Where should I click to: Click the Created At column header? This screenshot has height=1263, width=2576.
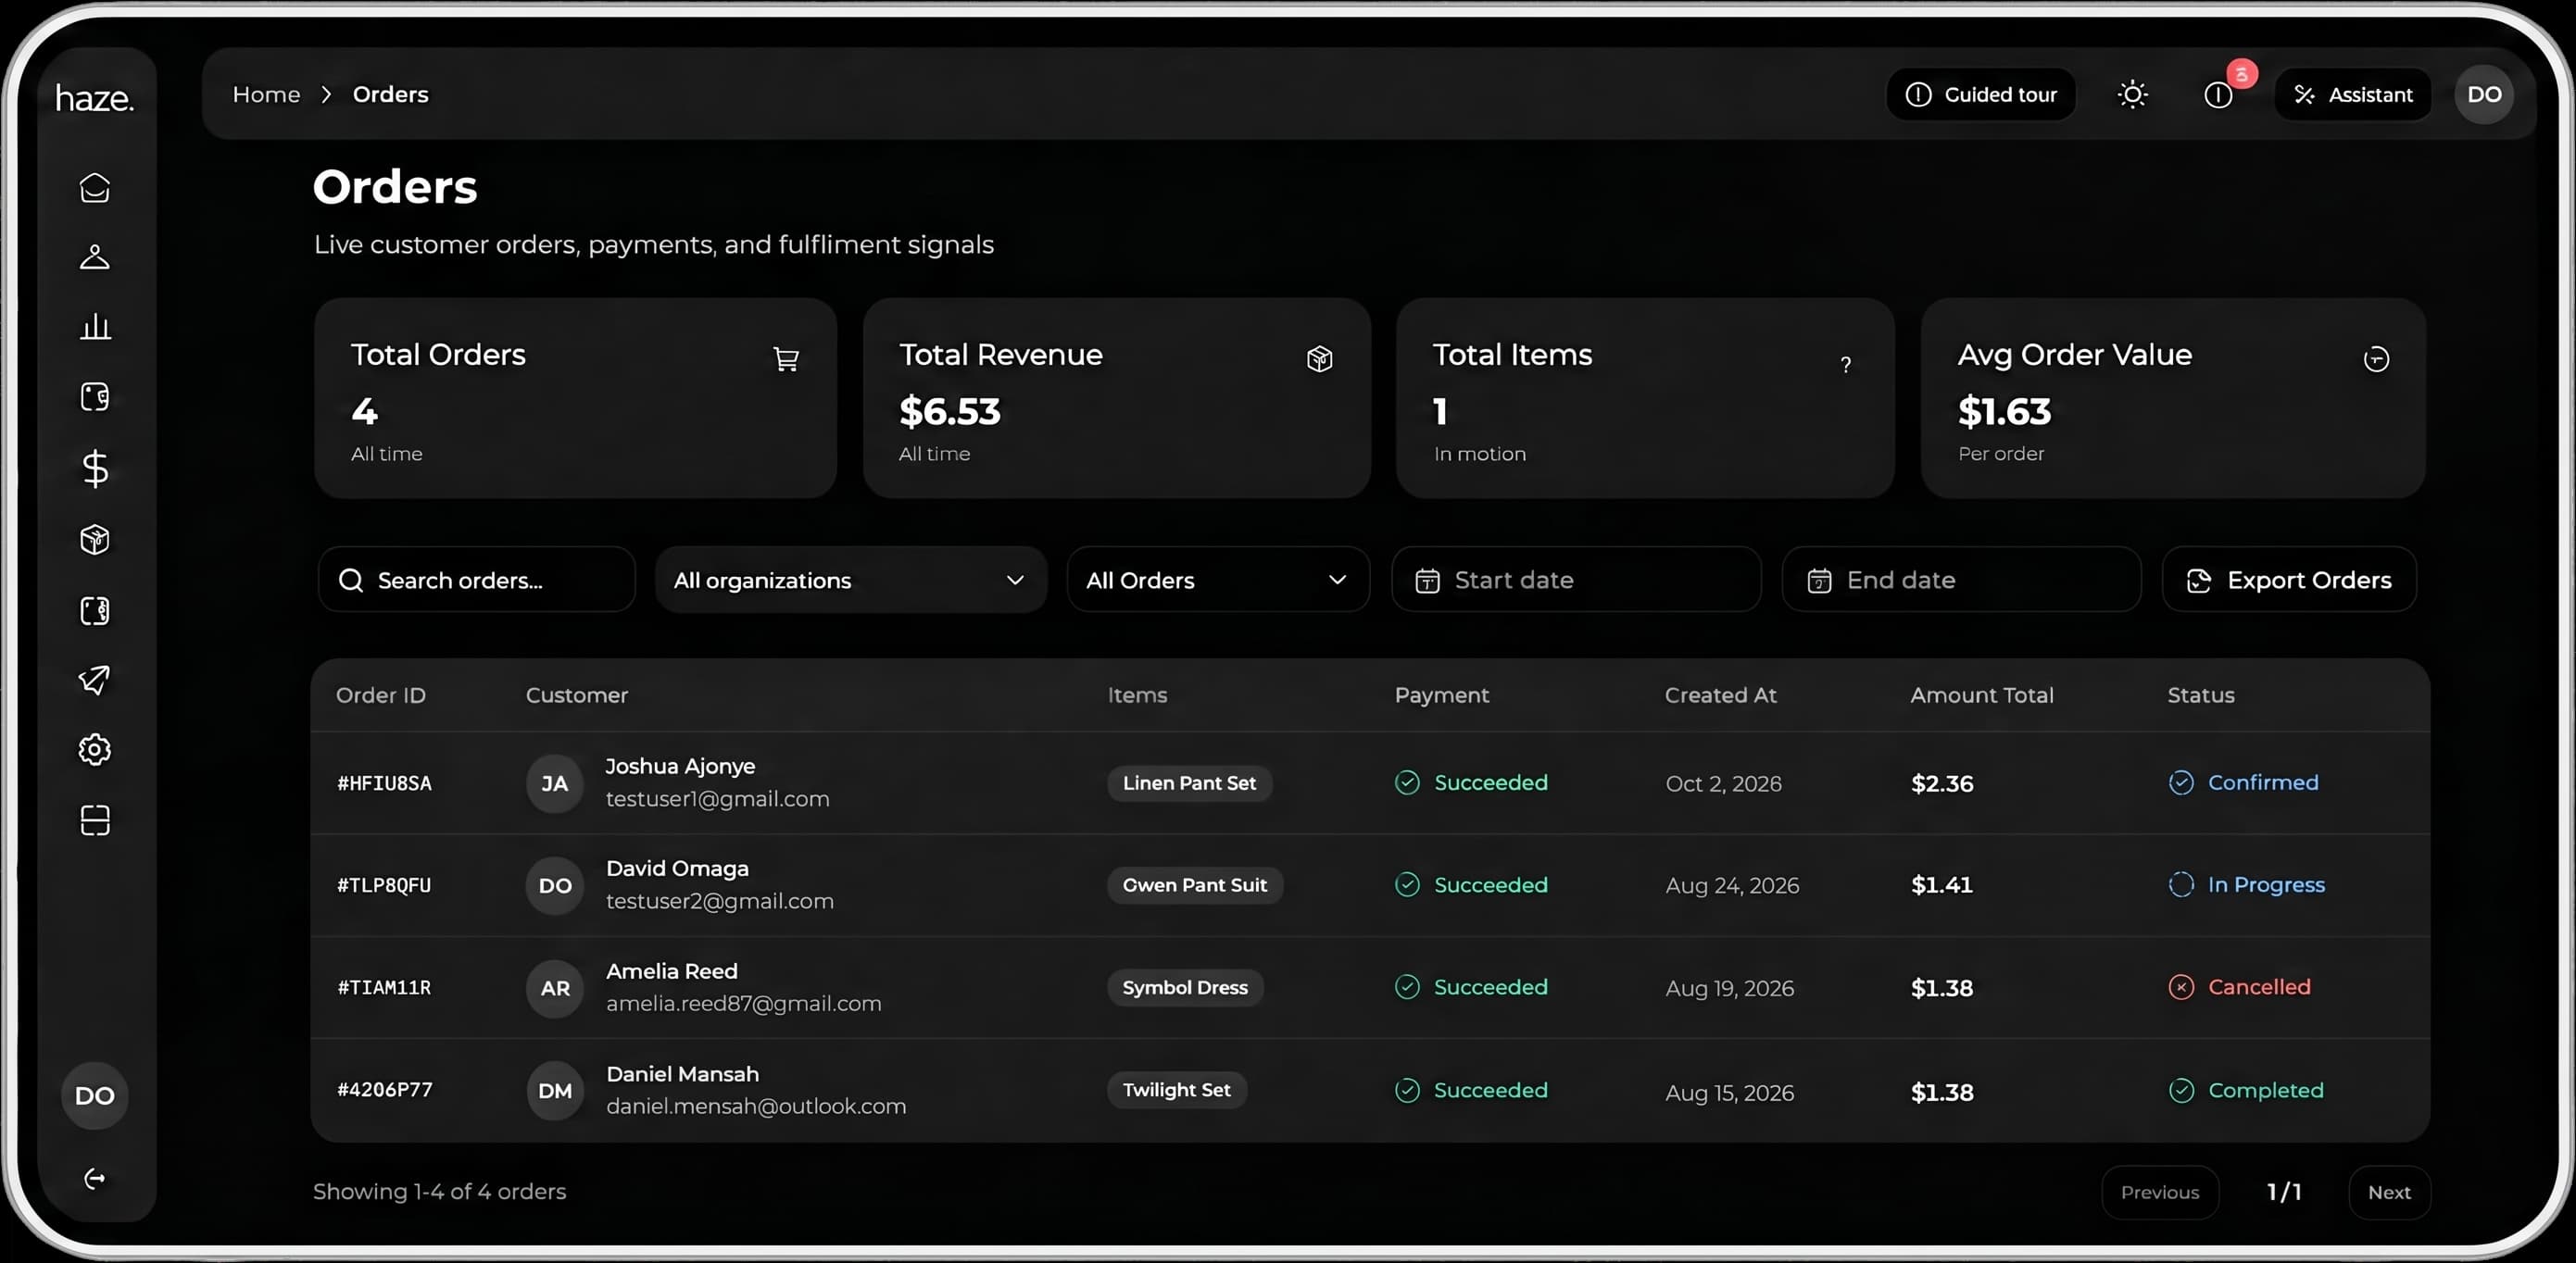tap(1720, 695)
